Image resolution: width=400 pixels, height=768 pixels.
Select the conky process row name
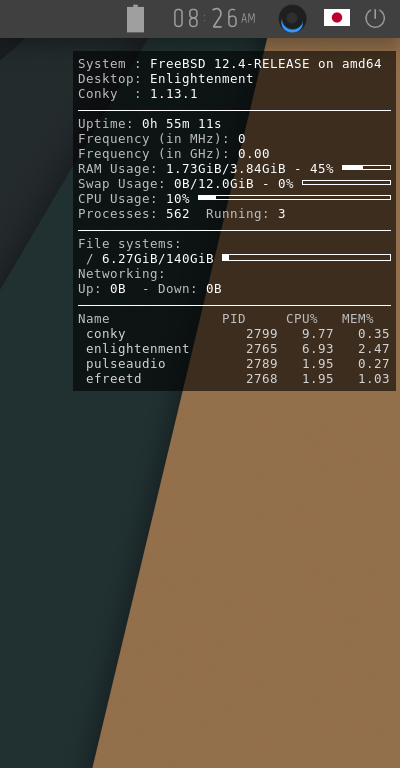pos(106,334)
